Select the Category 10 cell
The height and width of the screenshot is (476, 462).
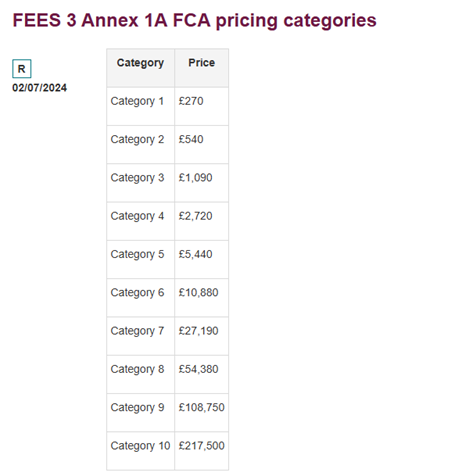click(x=140, y=451)
